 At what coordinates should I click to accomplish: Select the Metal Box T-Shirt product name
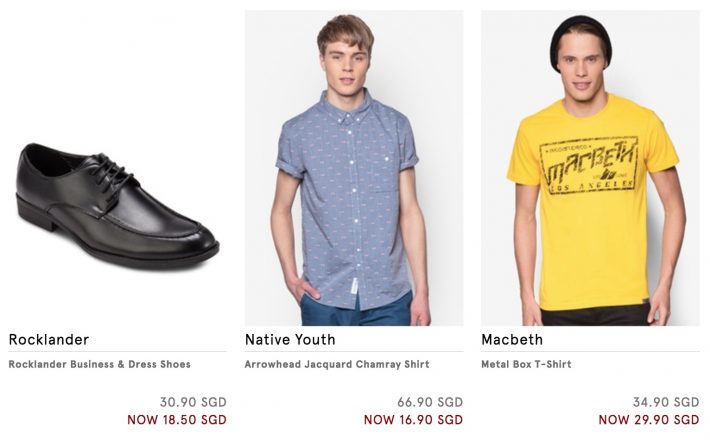click(x=526, y=365)
